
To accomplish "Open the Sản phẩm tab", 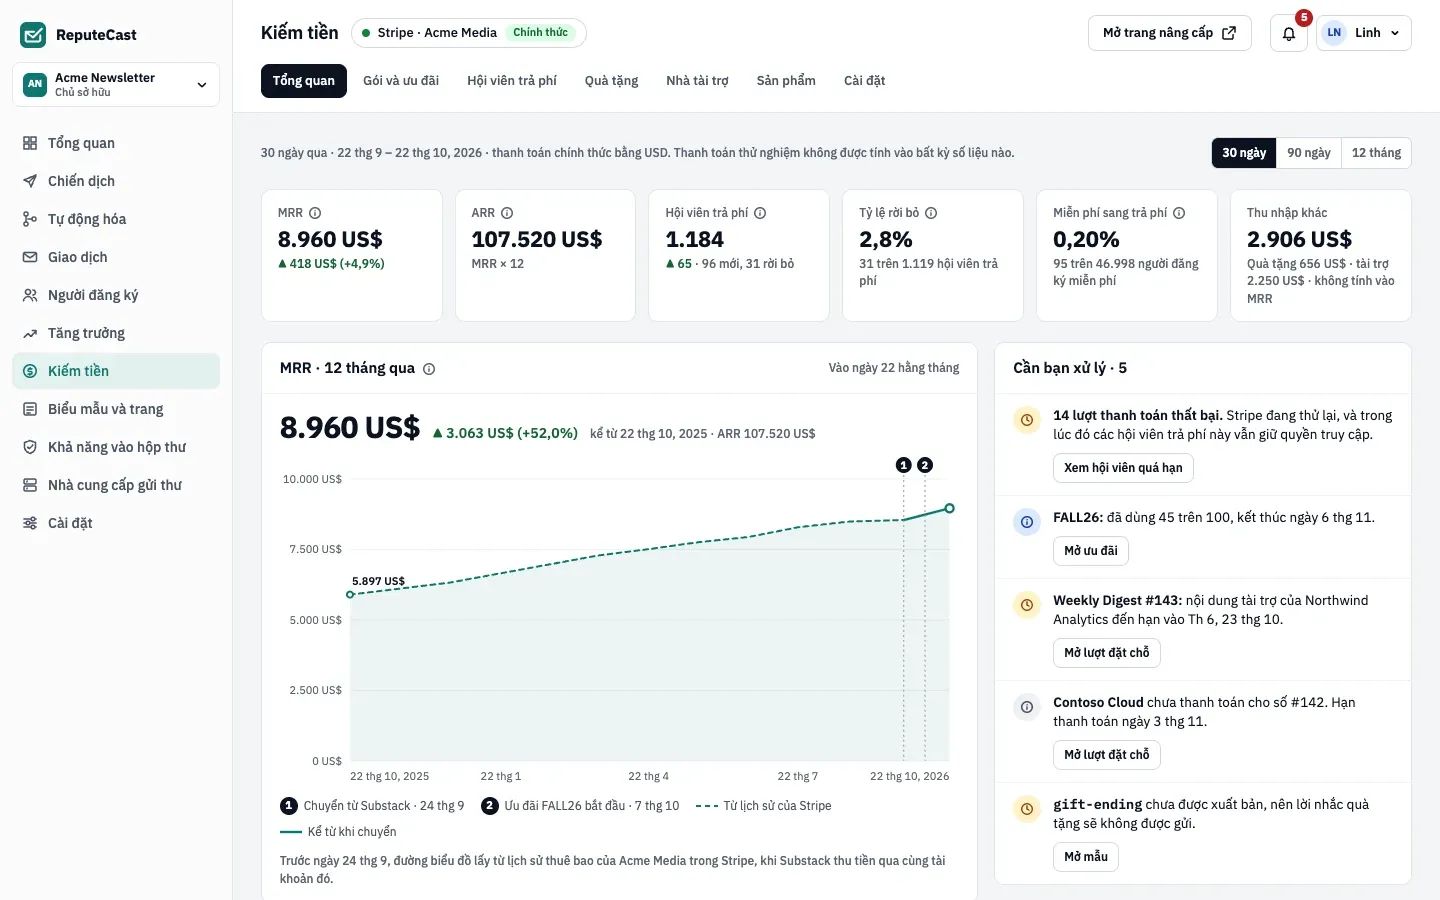I will click(786, 81).
